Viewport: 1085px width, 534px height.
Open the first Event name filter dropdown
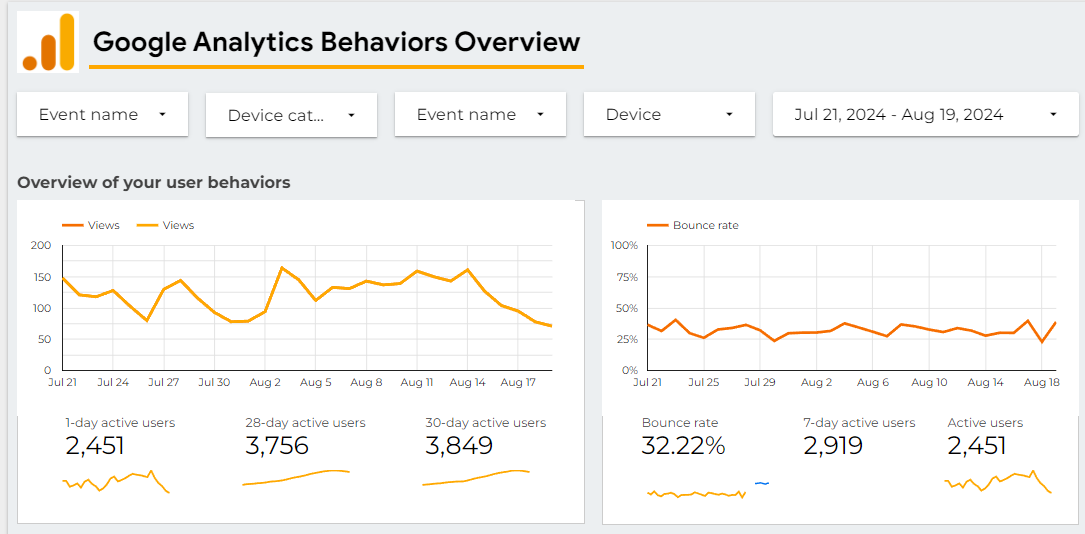(x=102, y=115)
